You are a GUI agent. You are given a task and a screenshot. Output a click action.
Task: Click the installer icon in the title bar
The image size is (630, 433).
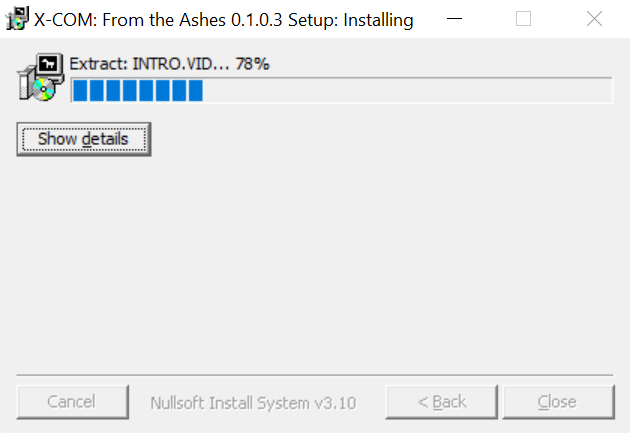(17, 18)
